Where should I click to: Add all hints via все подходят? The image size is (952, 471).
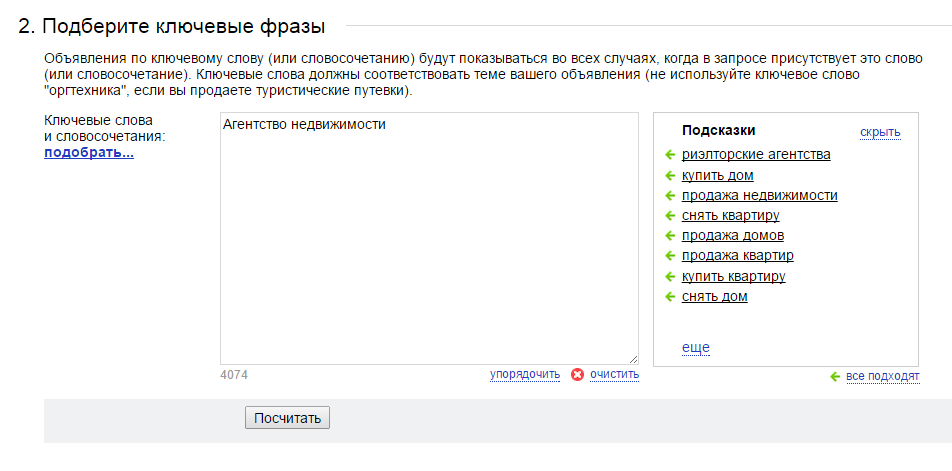coord(883,377)
